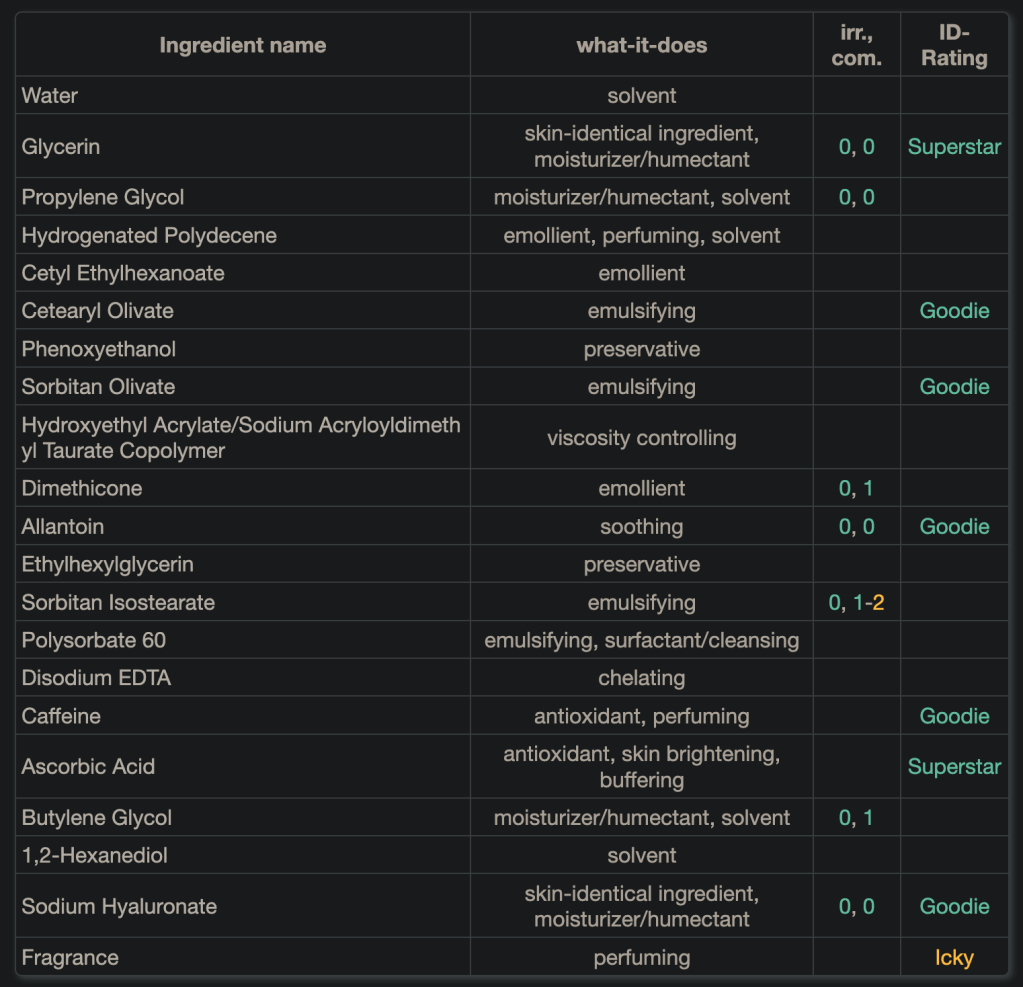Click the Icky rating for Fragrance
Image resolution: width=1023 pixels, height=987 pixels.
[954, 958]
